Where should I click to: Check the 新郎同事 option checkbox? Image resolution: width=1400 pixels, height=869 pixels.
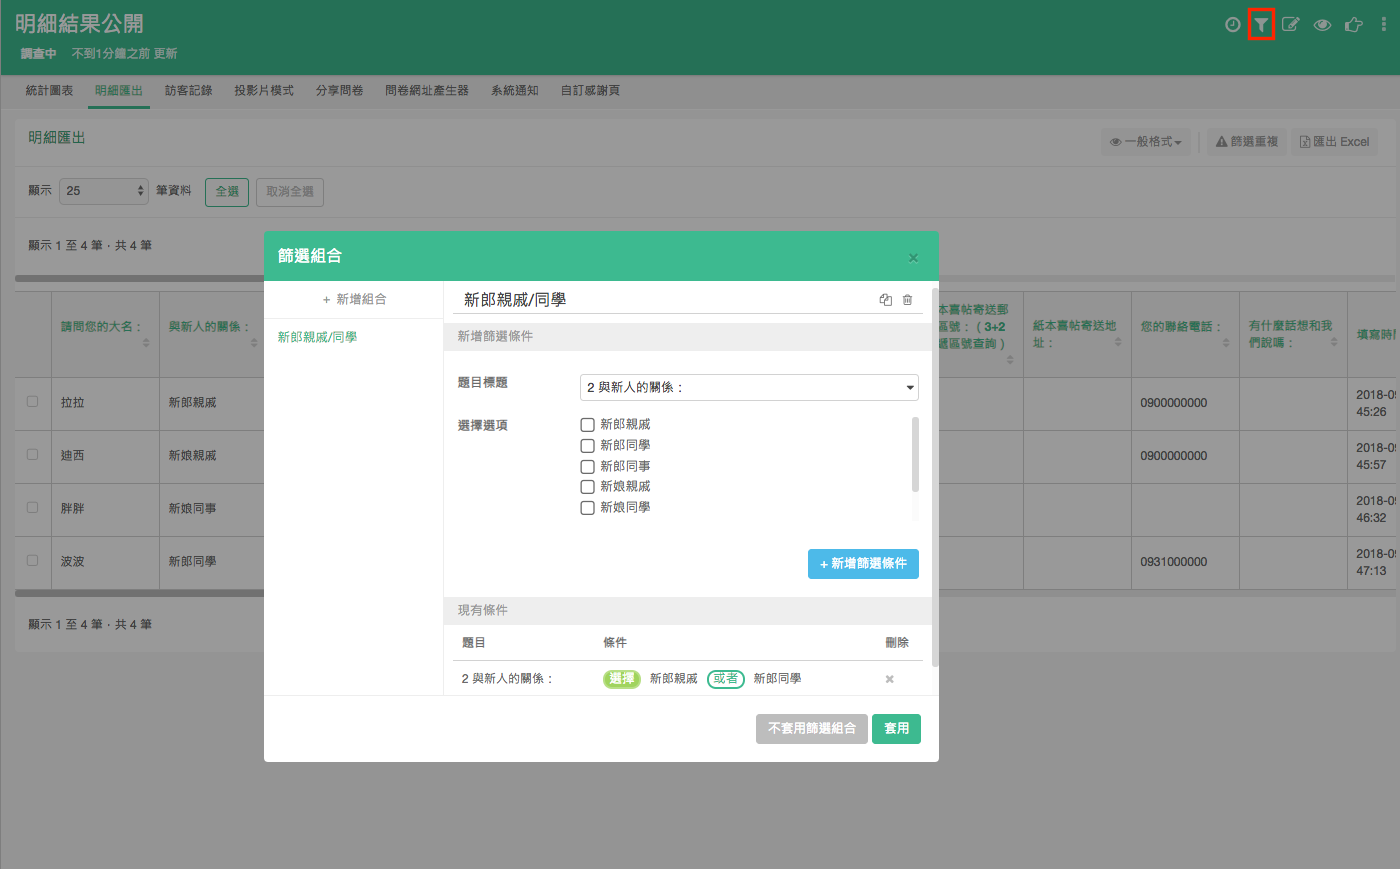(588, 467)
